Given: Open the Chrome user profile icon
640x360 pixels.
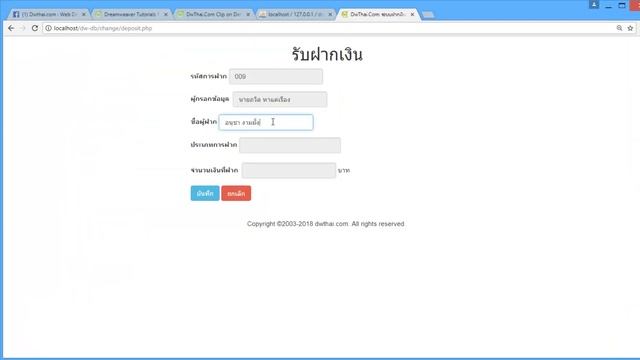Looking at the screenshot, I should pos(594,4).
